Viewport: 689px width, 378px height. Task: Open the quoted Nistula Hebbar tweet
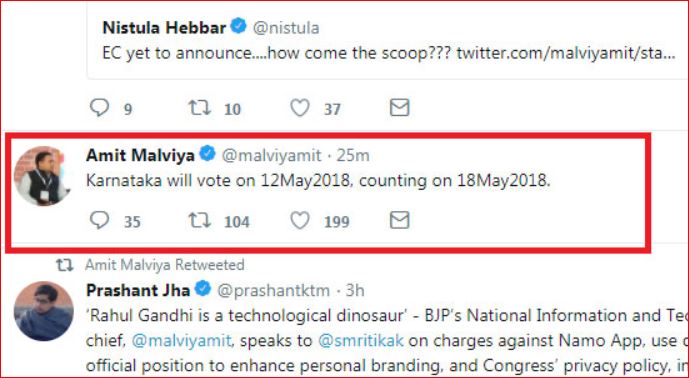click(x=388, y=42)
